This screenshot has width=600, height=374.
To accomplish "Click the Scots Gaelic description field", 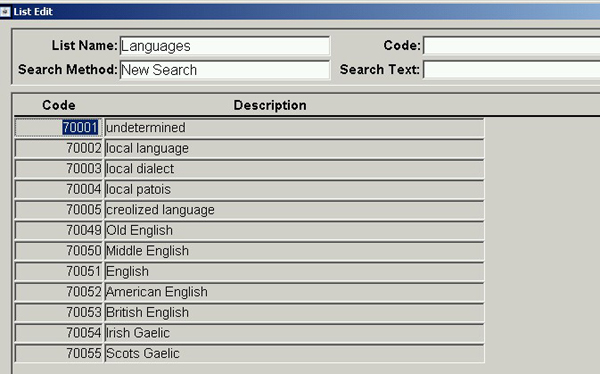I will point(294,353).
